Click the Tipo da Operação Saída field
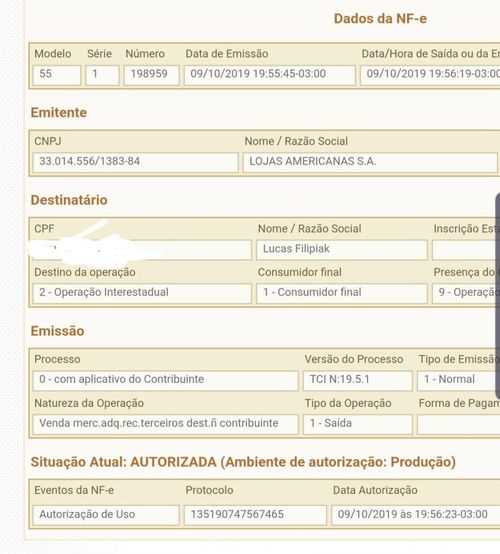 (358, 424)
